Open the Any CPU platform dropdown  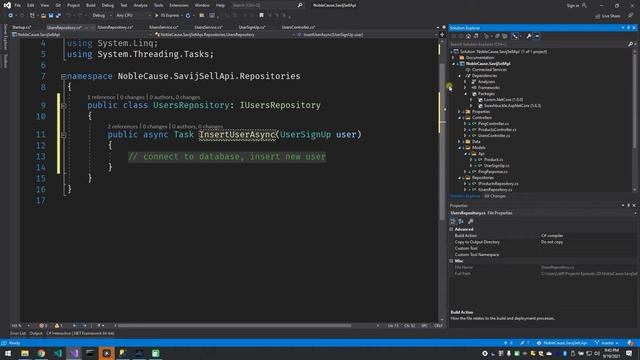(133, 16)
